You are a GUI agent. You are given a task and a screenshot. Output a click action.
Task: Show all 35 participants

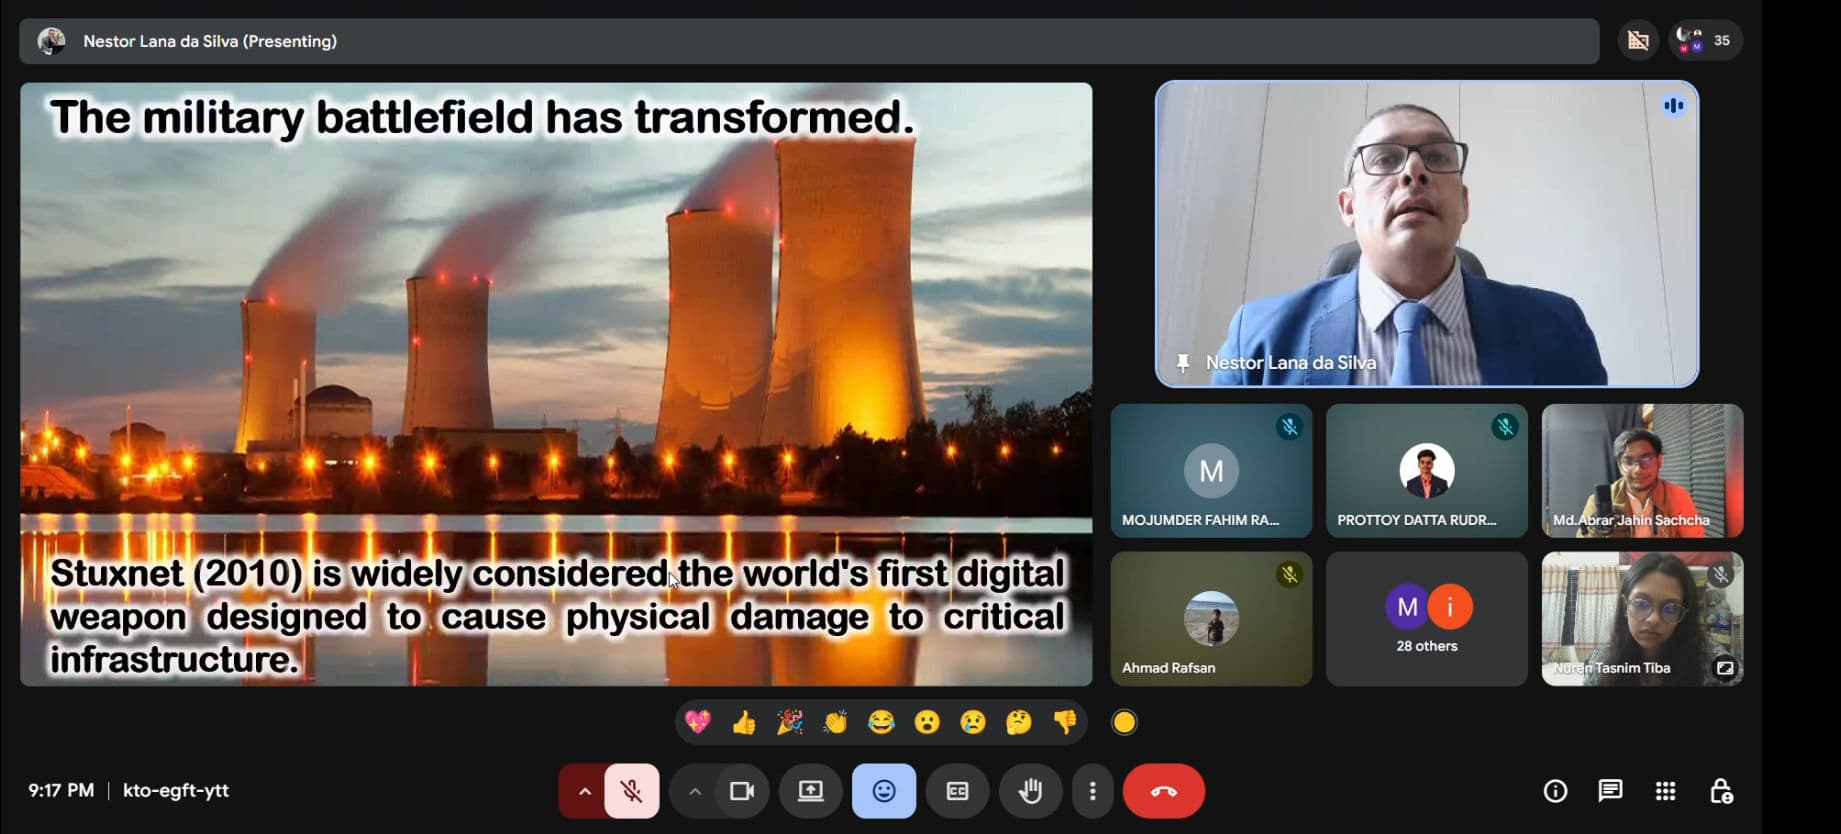click(x=1705, y=41)
